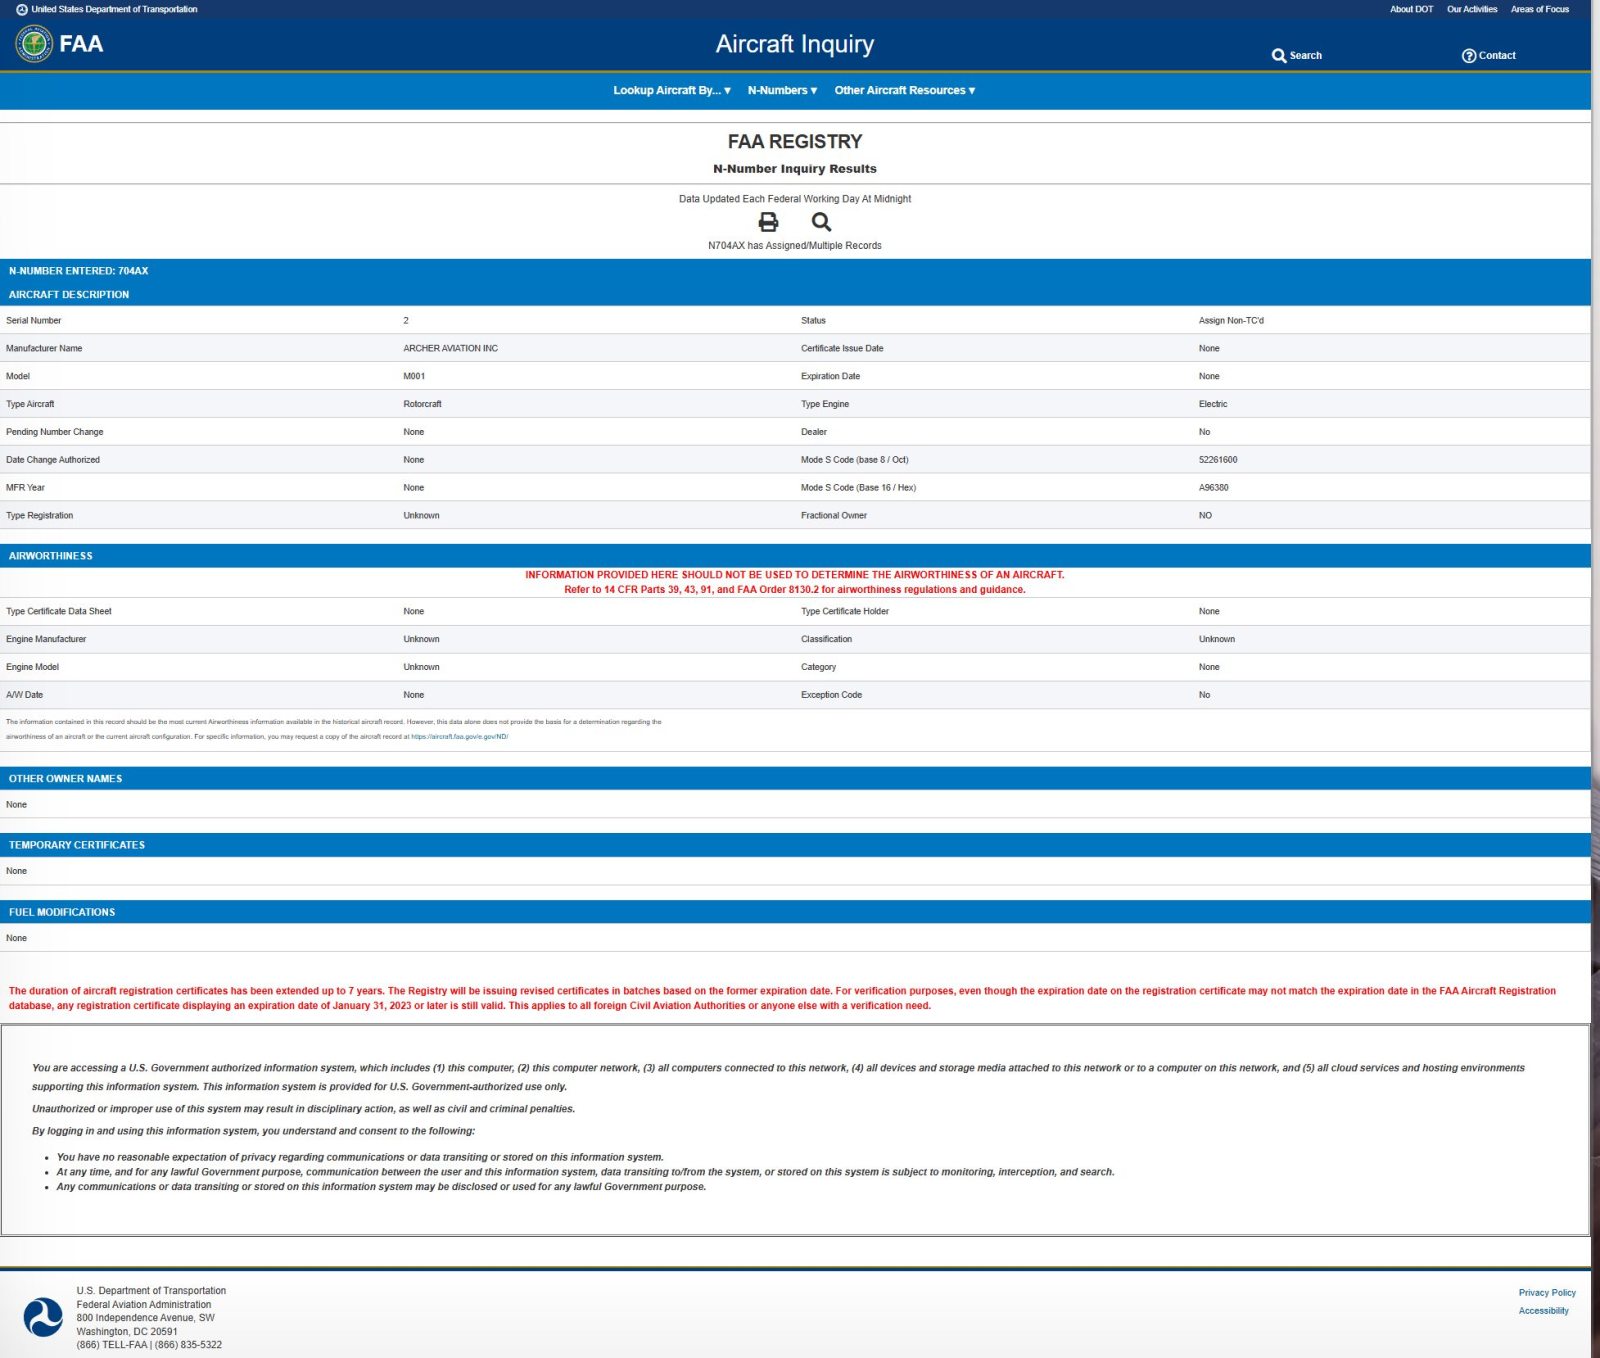Click the Type Certificate Holder label
1600x1358 pixels.
pyautogui.click(x=845, y=611)
